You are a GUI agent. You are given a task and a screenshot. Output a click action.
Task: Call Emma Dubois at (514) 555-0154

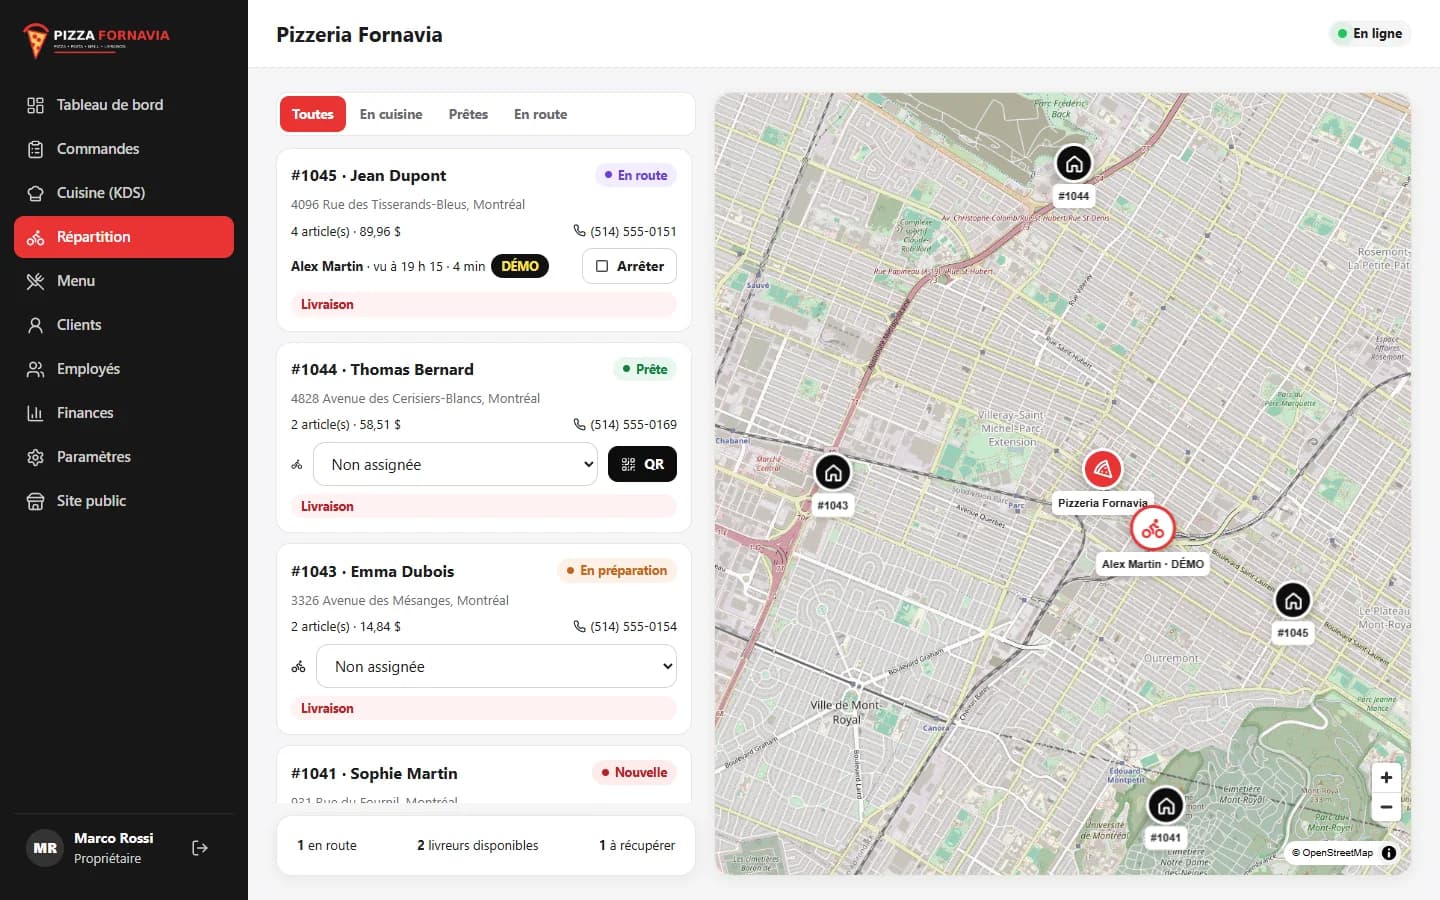(x=625, y=626)
